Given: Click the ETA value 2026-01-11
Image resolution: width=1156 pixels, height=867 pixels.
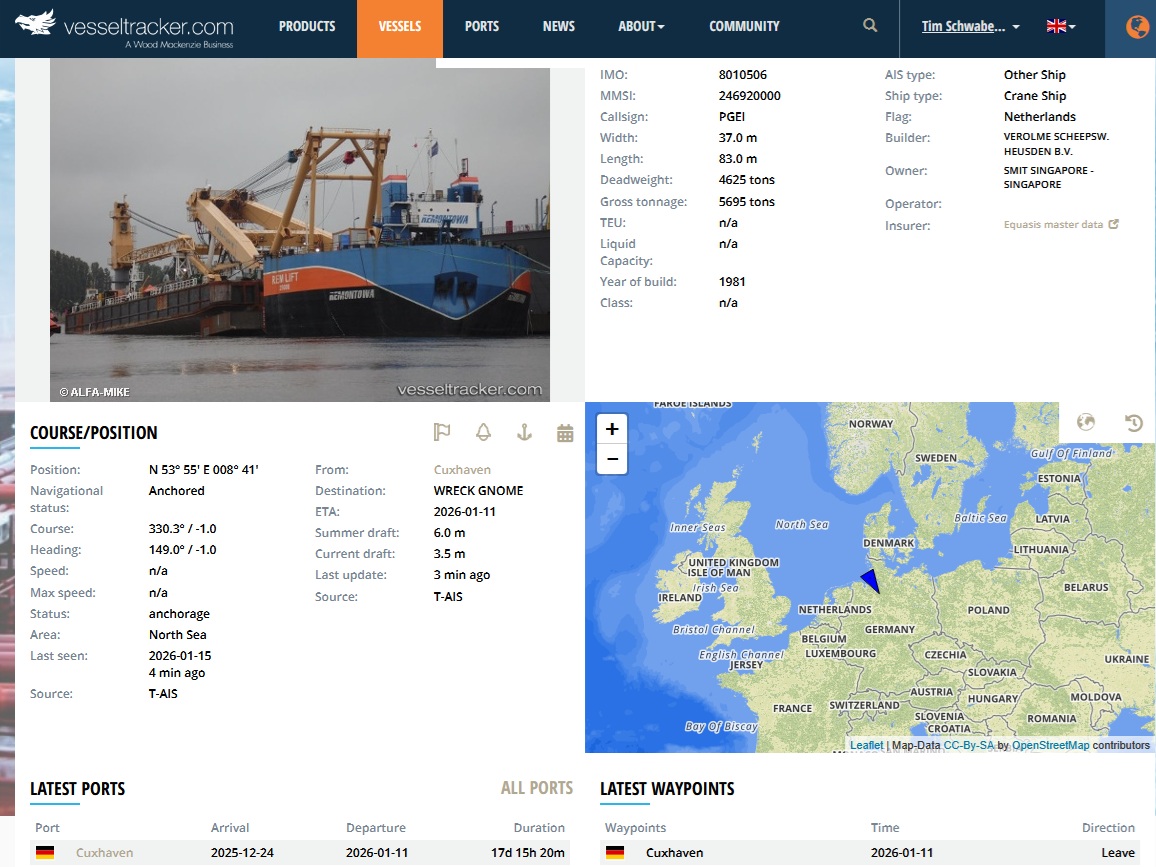Looking at the screenshot, I should [x=464, y=512].
